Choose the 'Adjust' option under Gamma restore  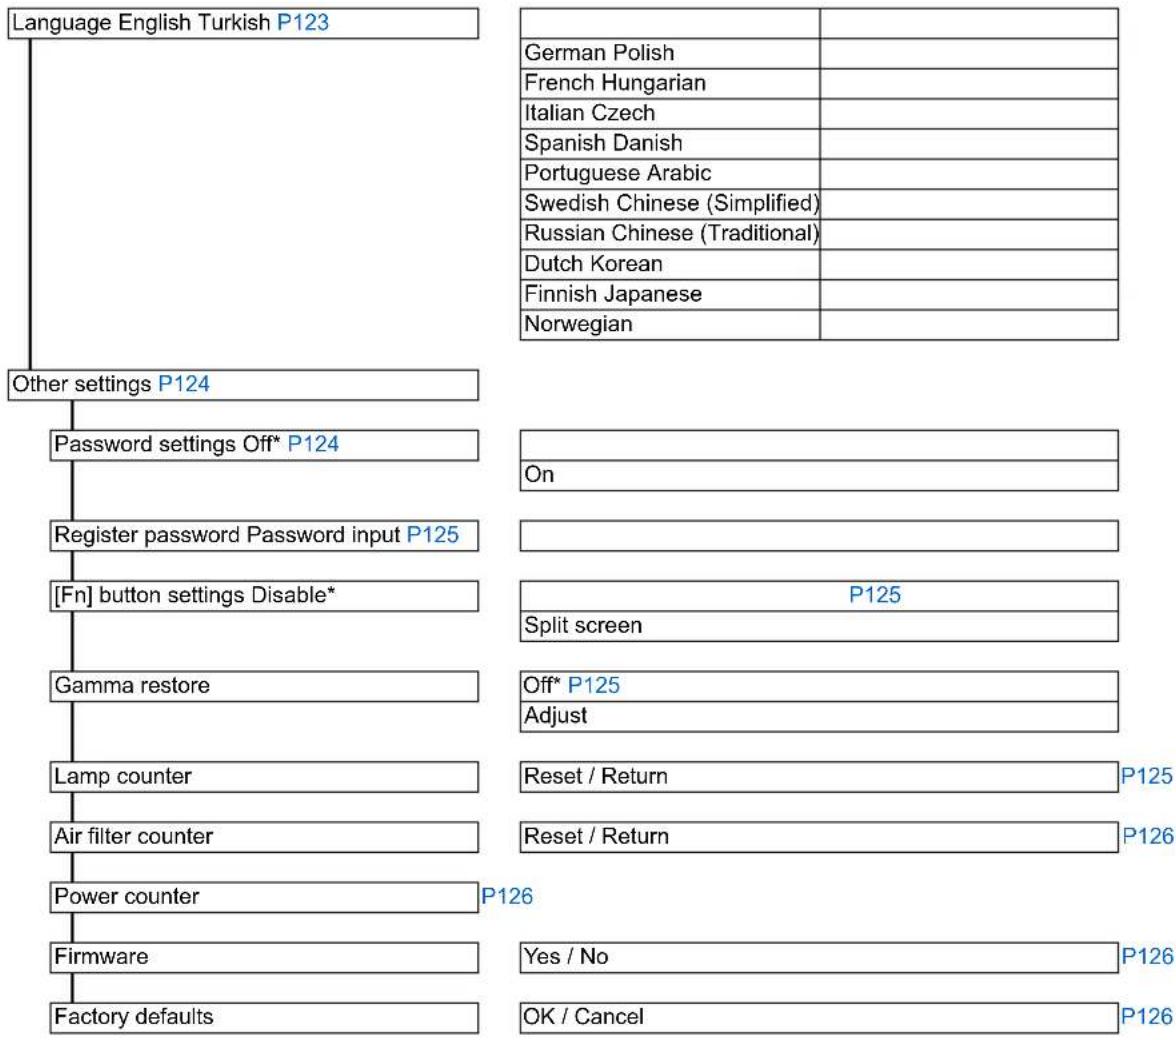(819, 717)
